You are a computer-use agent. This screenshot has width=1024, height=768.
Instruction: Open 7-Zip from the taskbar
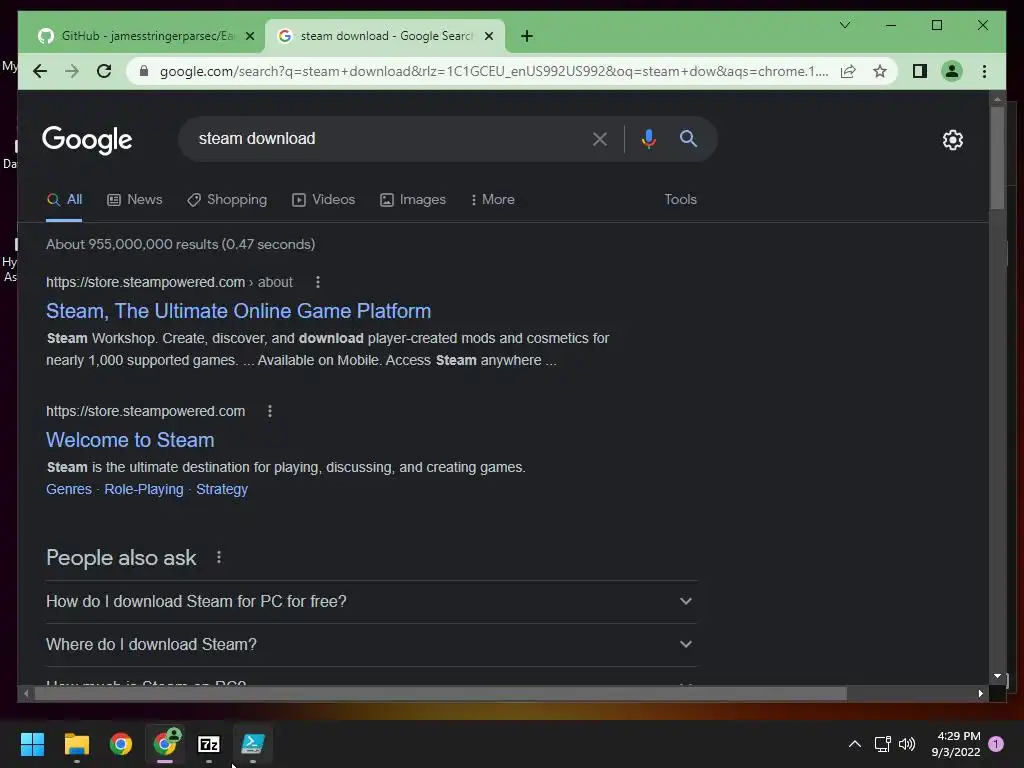click(209, 744)
